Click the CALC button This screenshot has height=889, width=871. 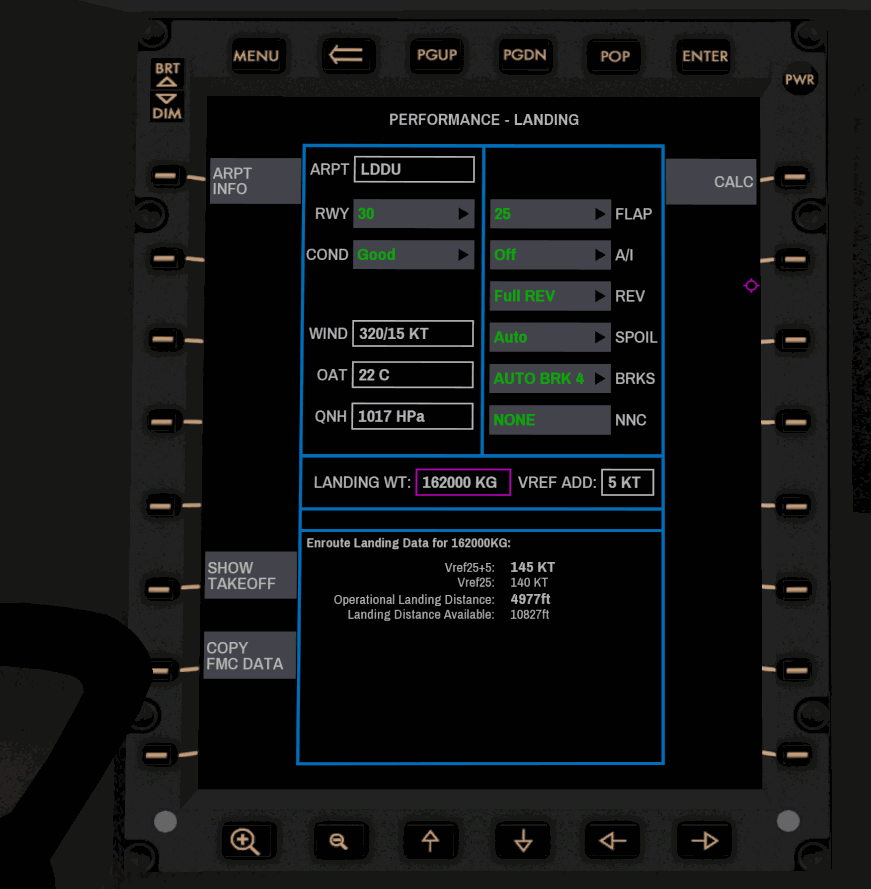click(x=711, y=182)
